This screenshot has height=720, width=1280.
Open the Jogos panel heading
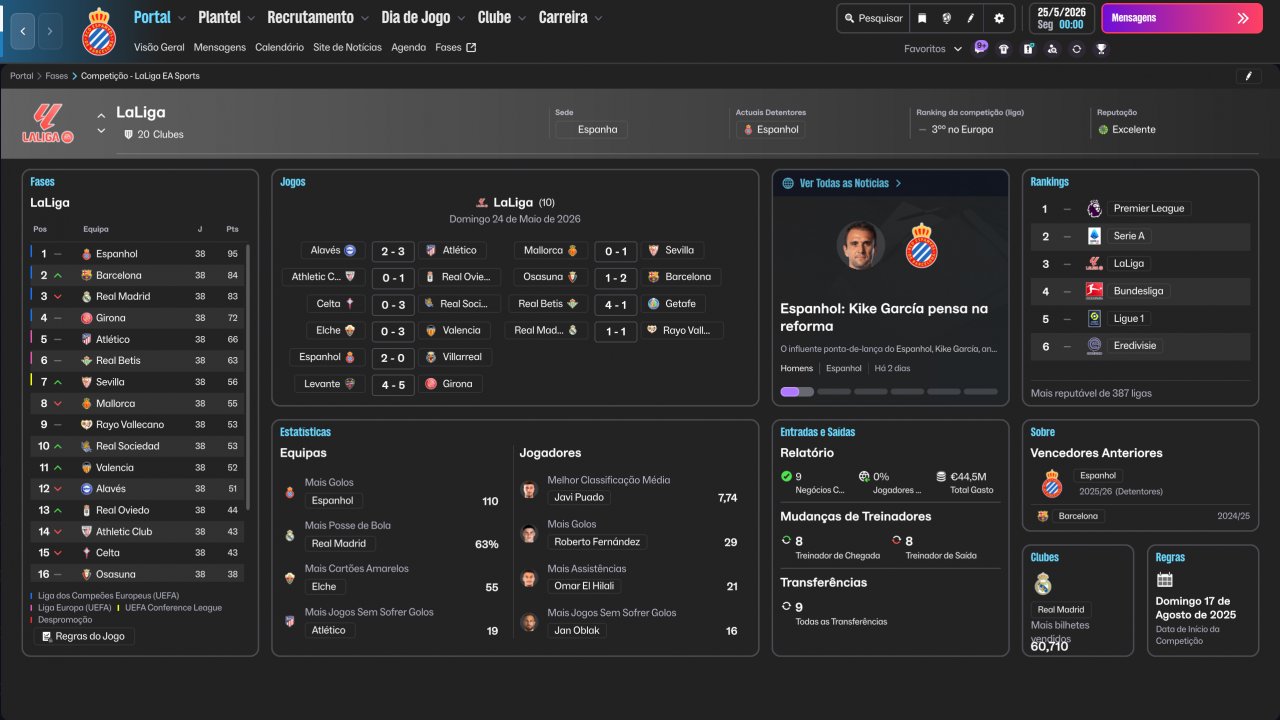293,182
